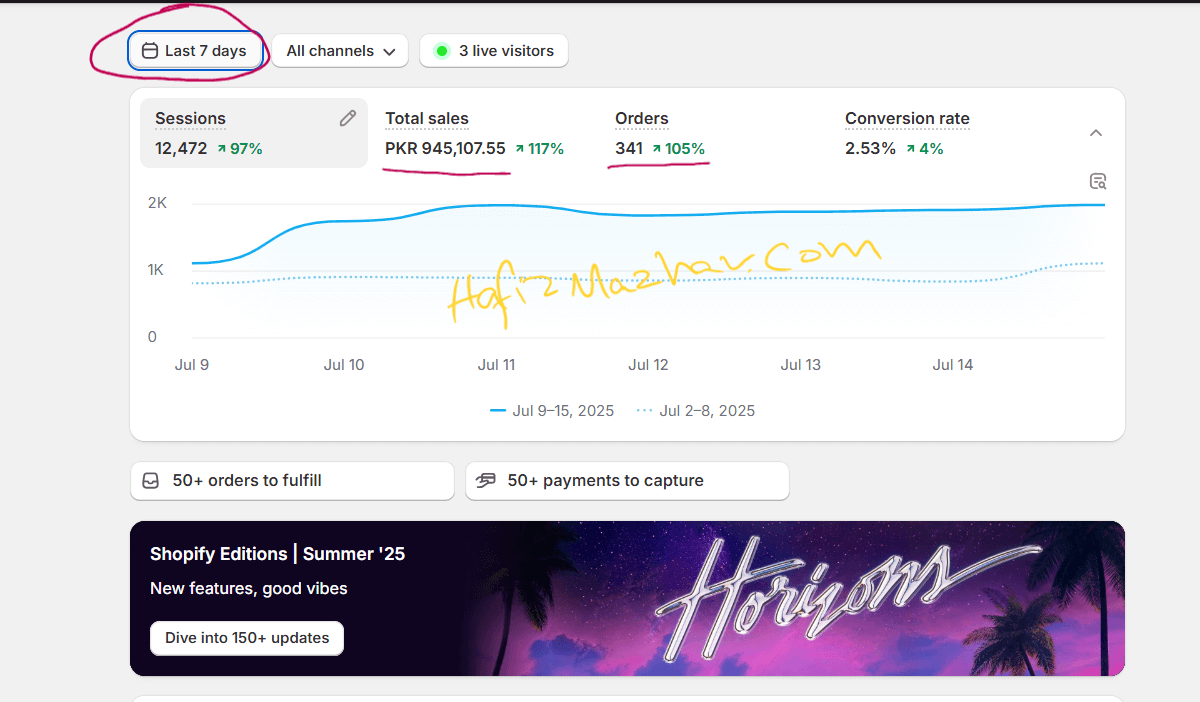Open 50+ orders to fulfill
This screenshot has height=702, width=1200.
pos(292,481)
